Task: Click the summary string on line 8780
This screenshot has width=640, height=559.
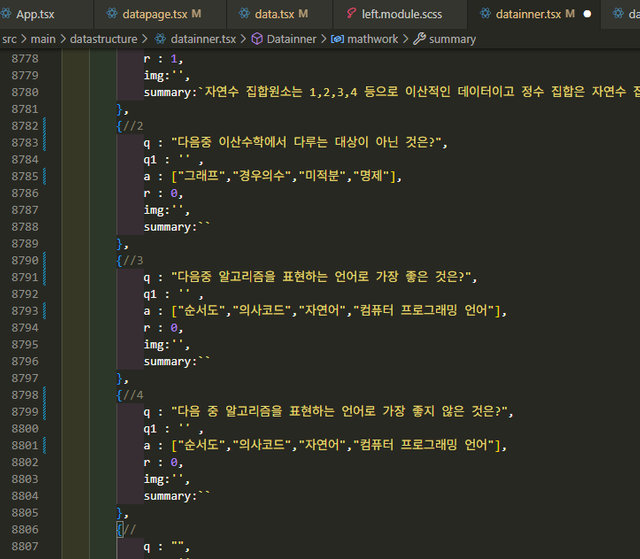Action: (419, 92)
